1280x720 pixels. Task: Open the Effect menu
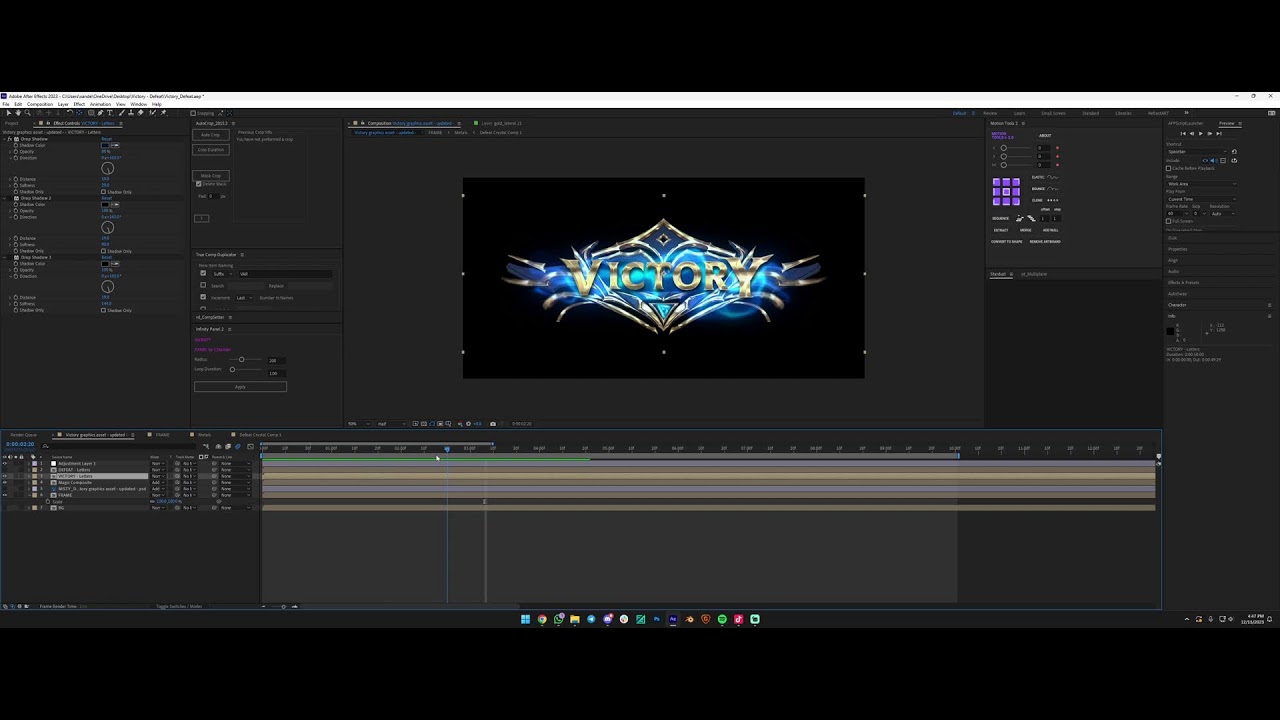(78, 104)
